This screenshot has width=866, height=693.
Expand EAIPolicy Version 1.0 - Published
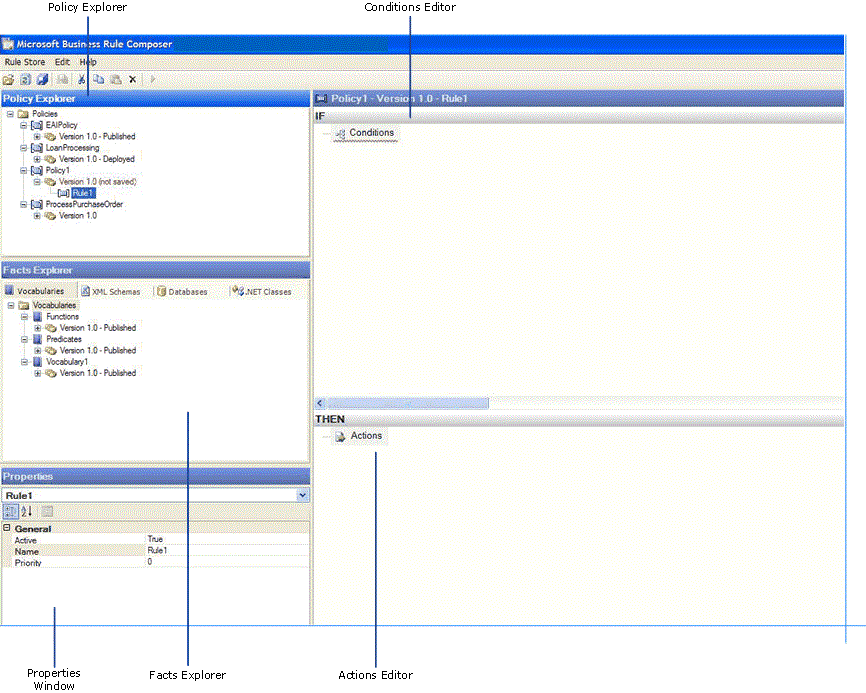tap(37, 136)
